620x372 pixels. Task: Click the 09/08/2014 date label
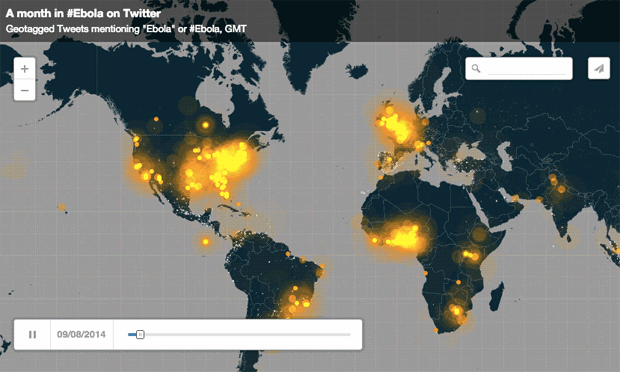click(x=81, y=334)
